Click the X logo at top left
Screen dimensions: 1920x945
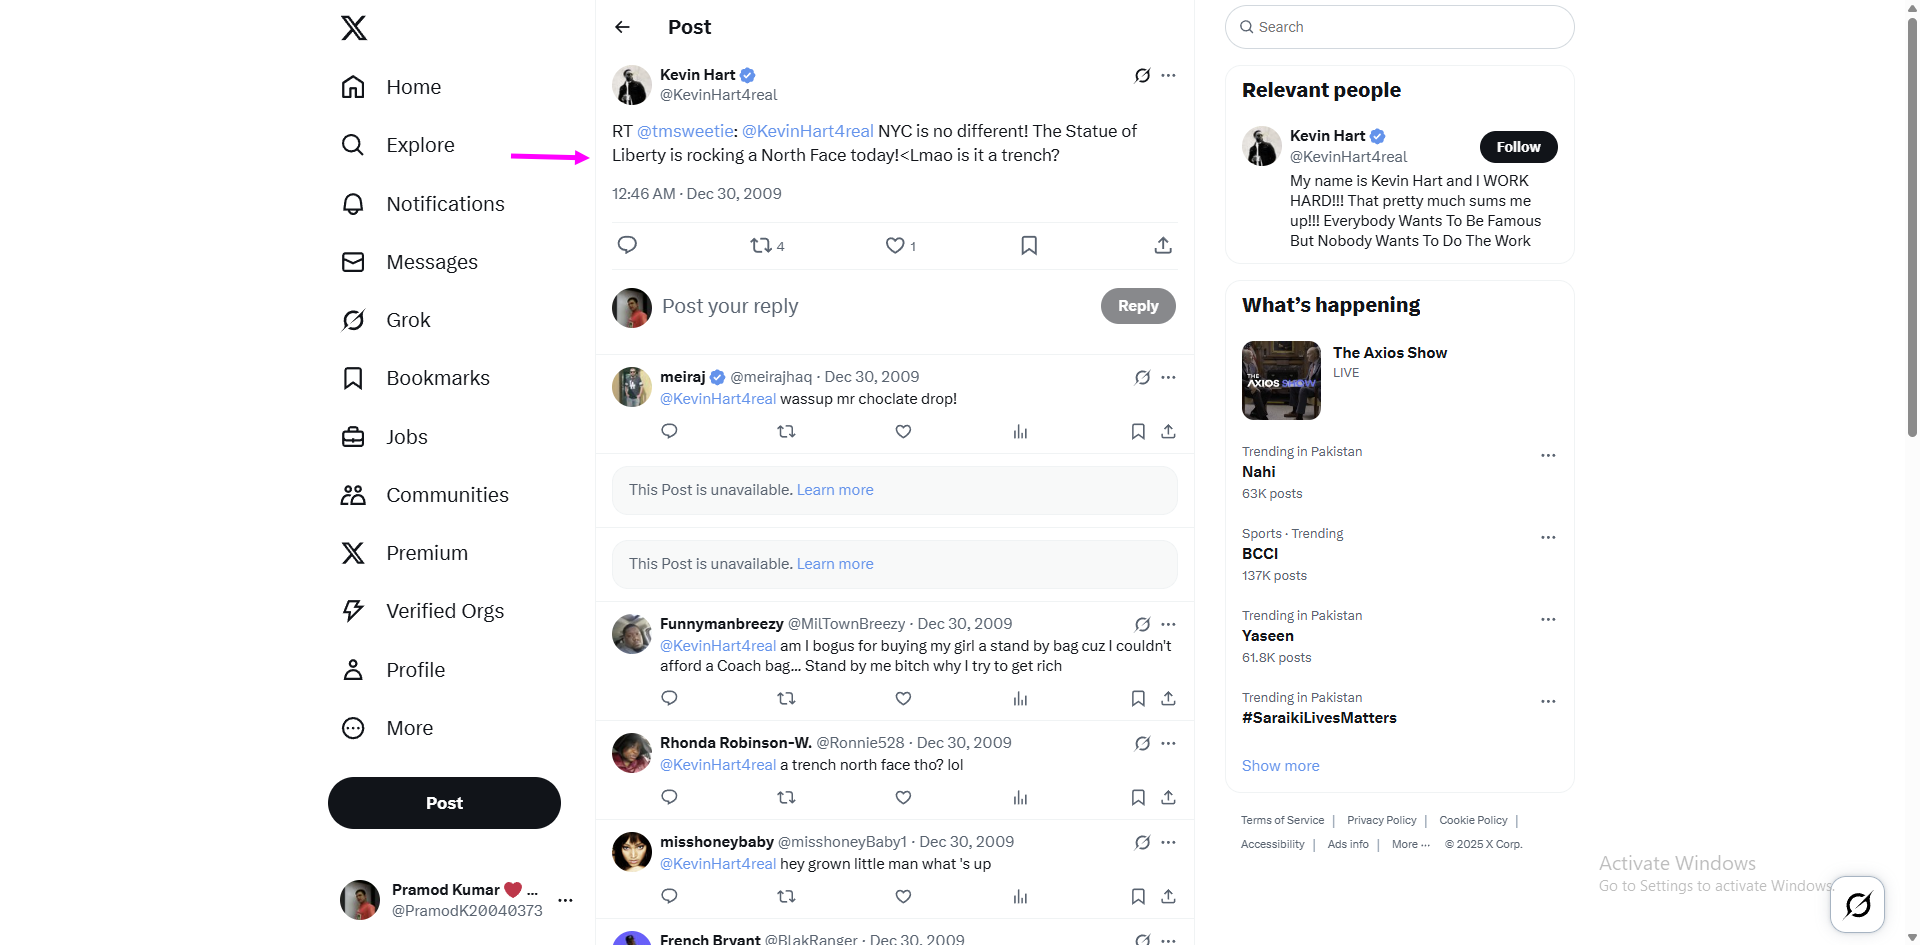click(354, 28)
